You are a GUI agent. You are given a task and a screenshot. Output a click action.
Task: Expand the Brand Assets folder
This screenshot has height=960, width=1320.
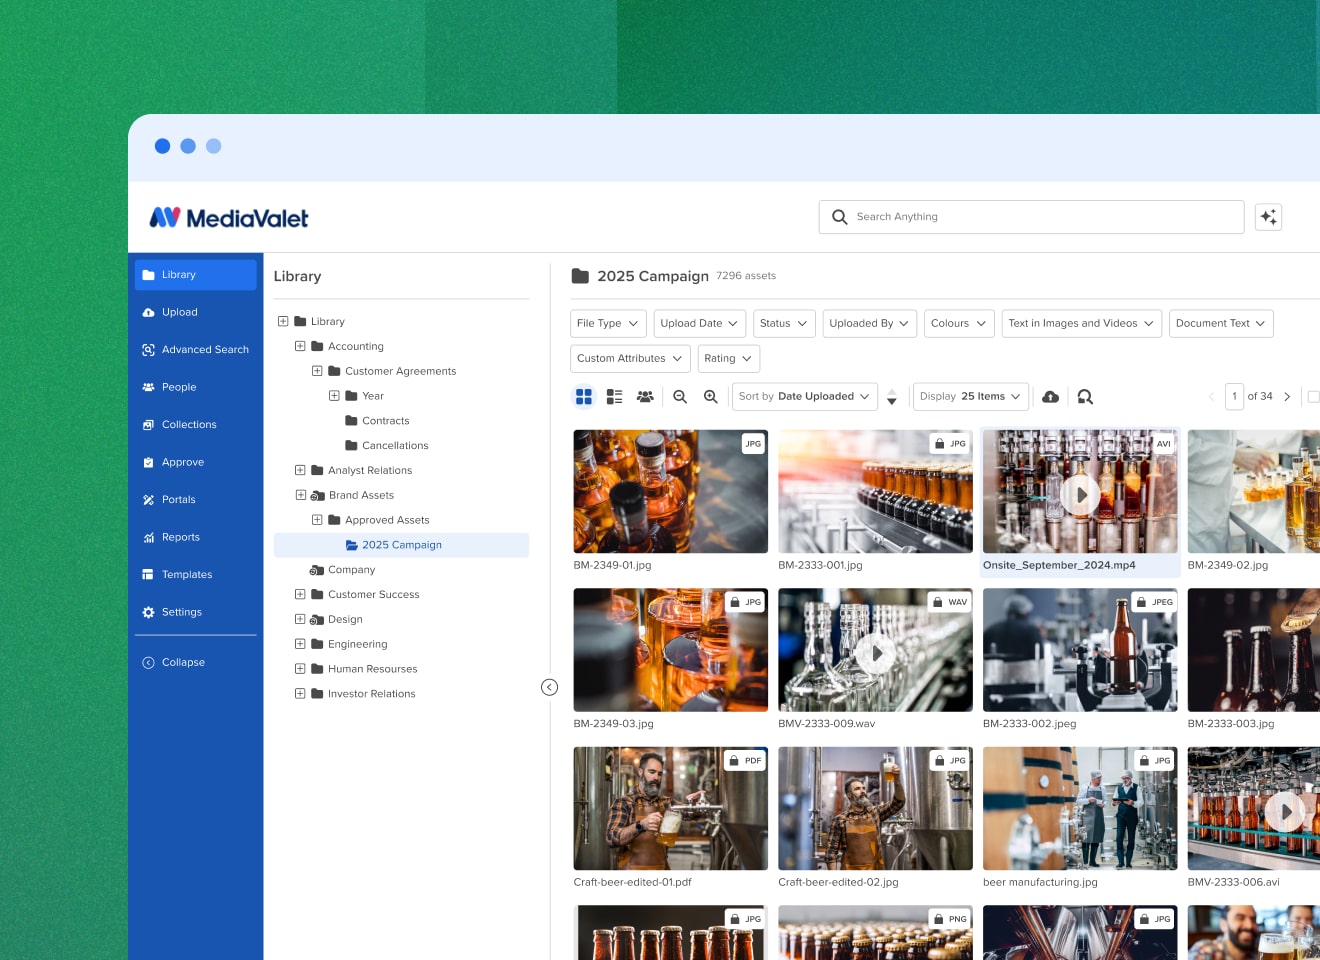point(300,495)
